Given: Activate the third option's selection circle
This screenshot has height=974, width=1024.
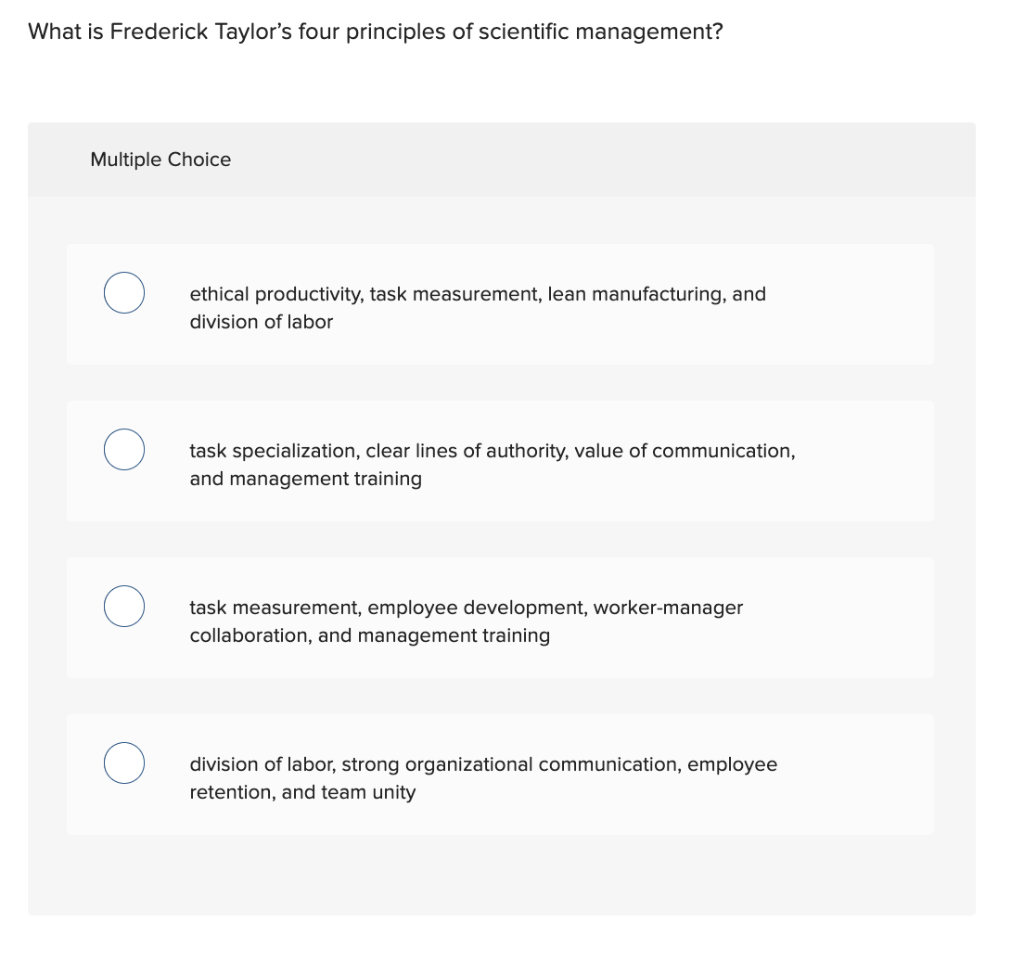Looking at the screenshot, I should pos(124,605).
